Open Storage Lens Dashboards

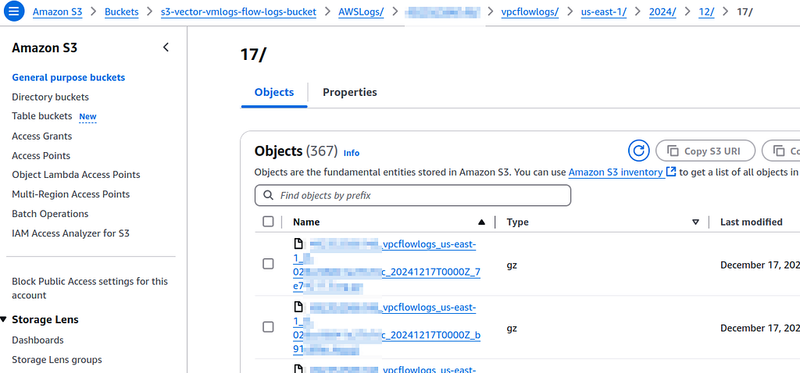[x=38, y=340]
